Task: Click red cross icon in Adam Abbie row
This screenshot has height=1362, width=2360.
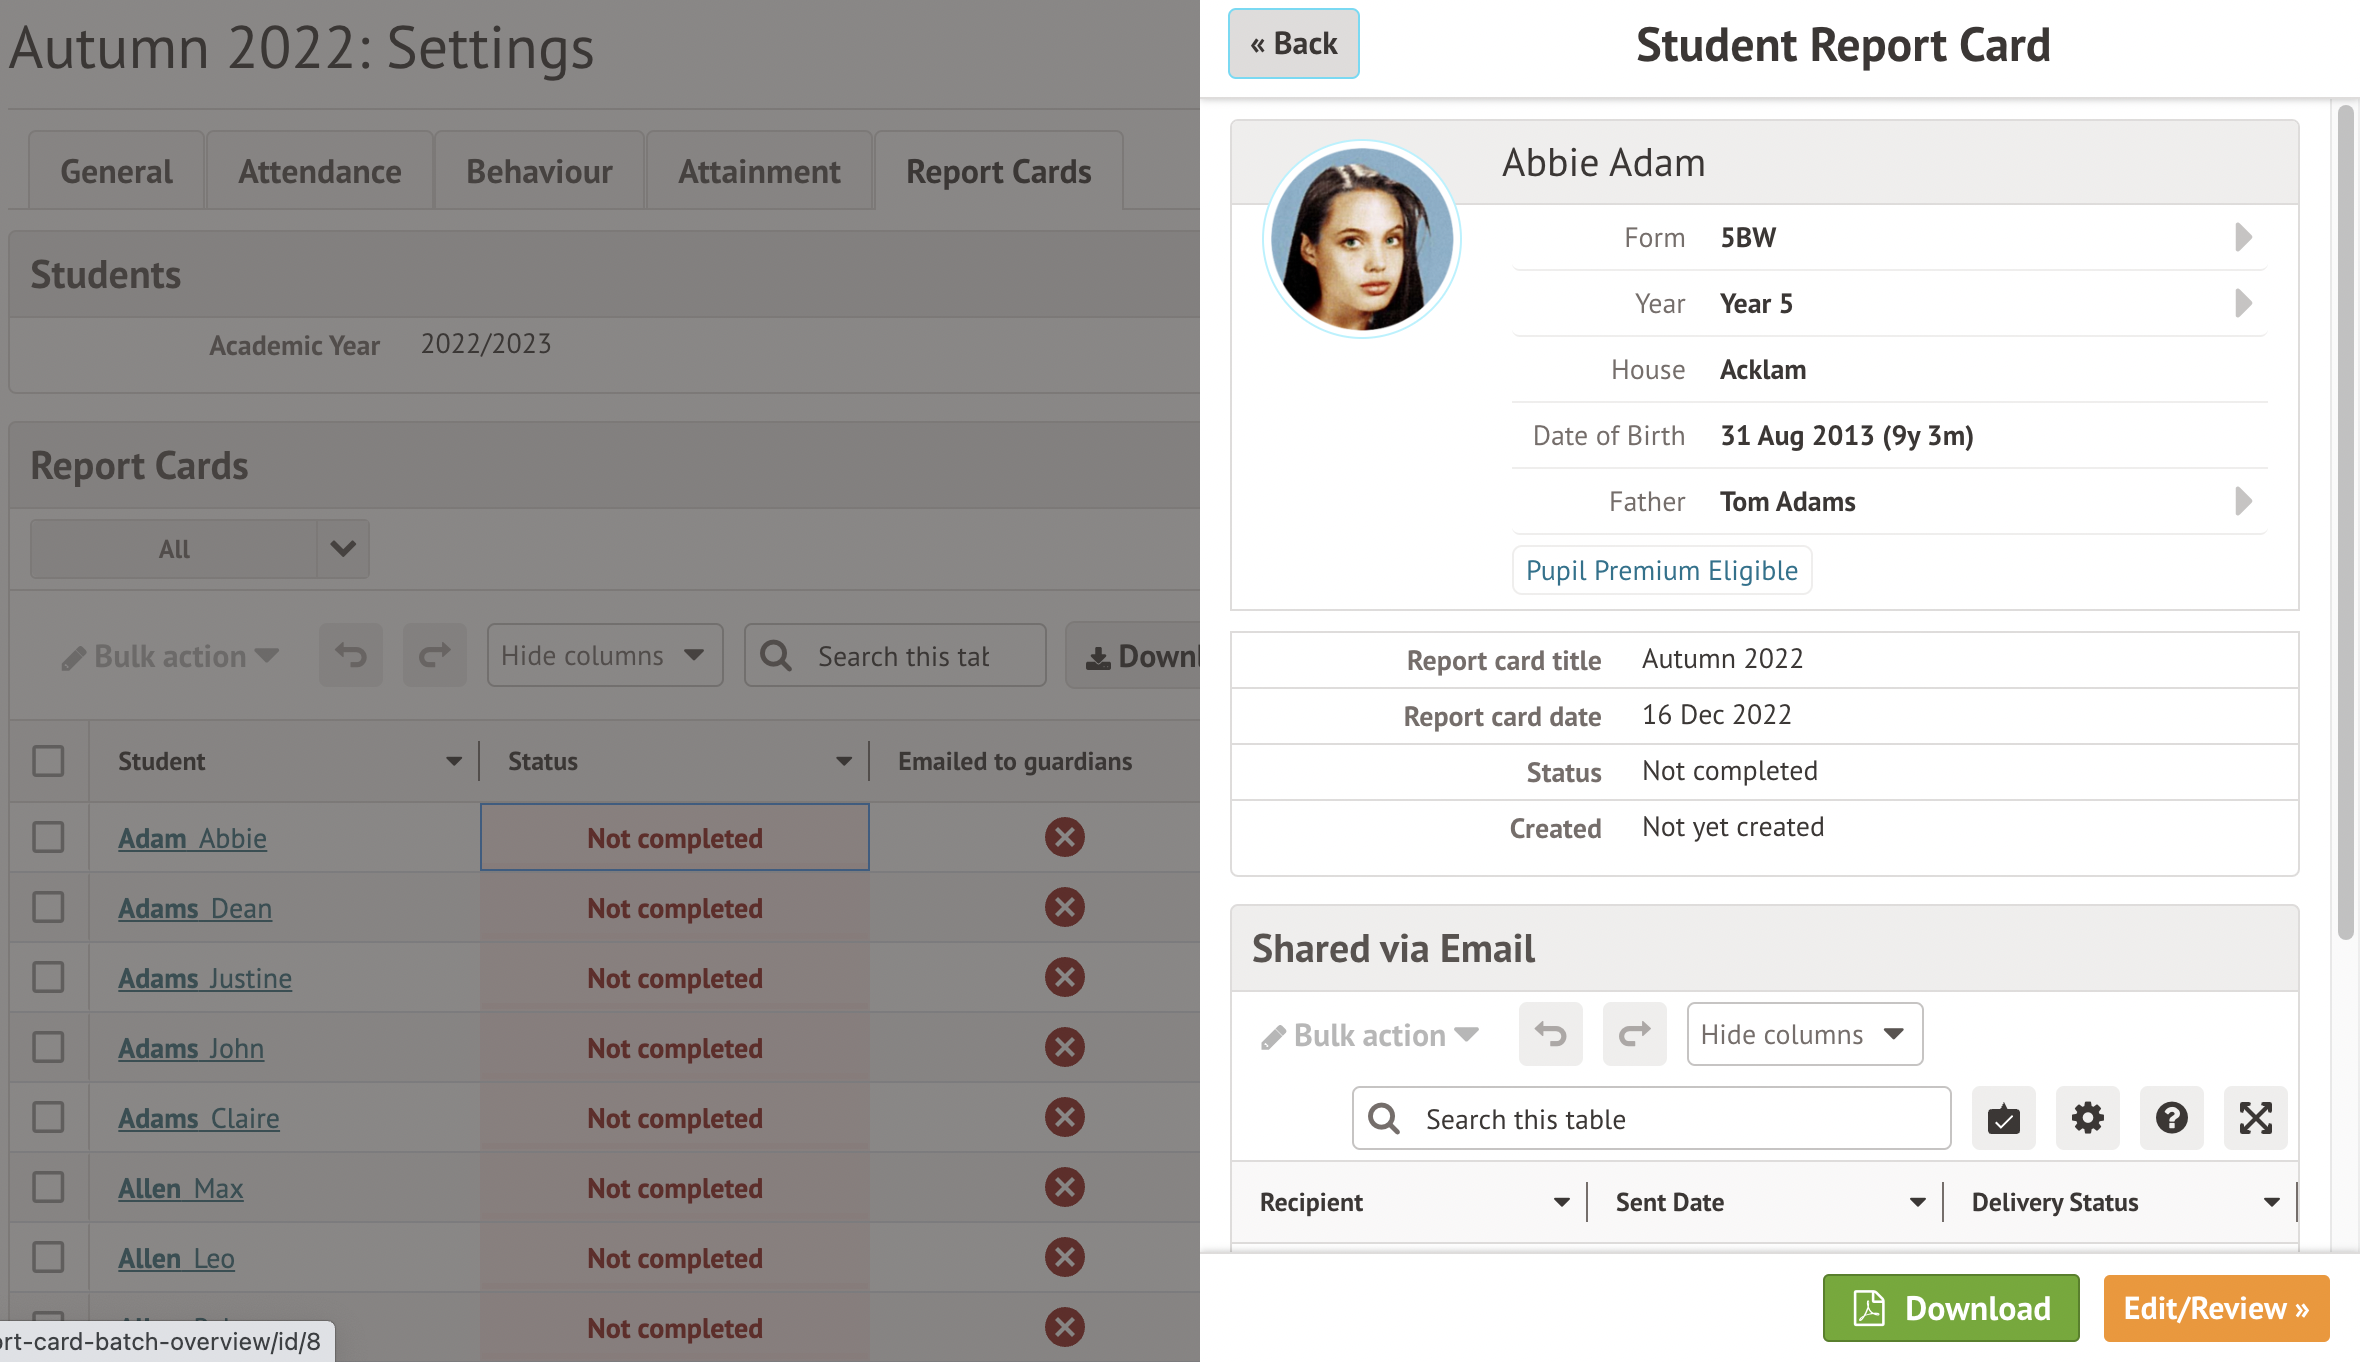Action: click(1064, 837)
